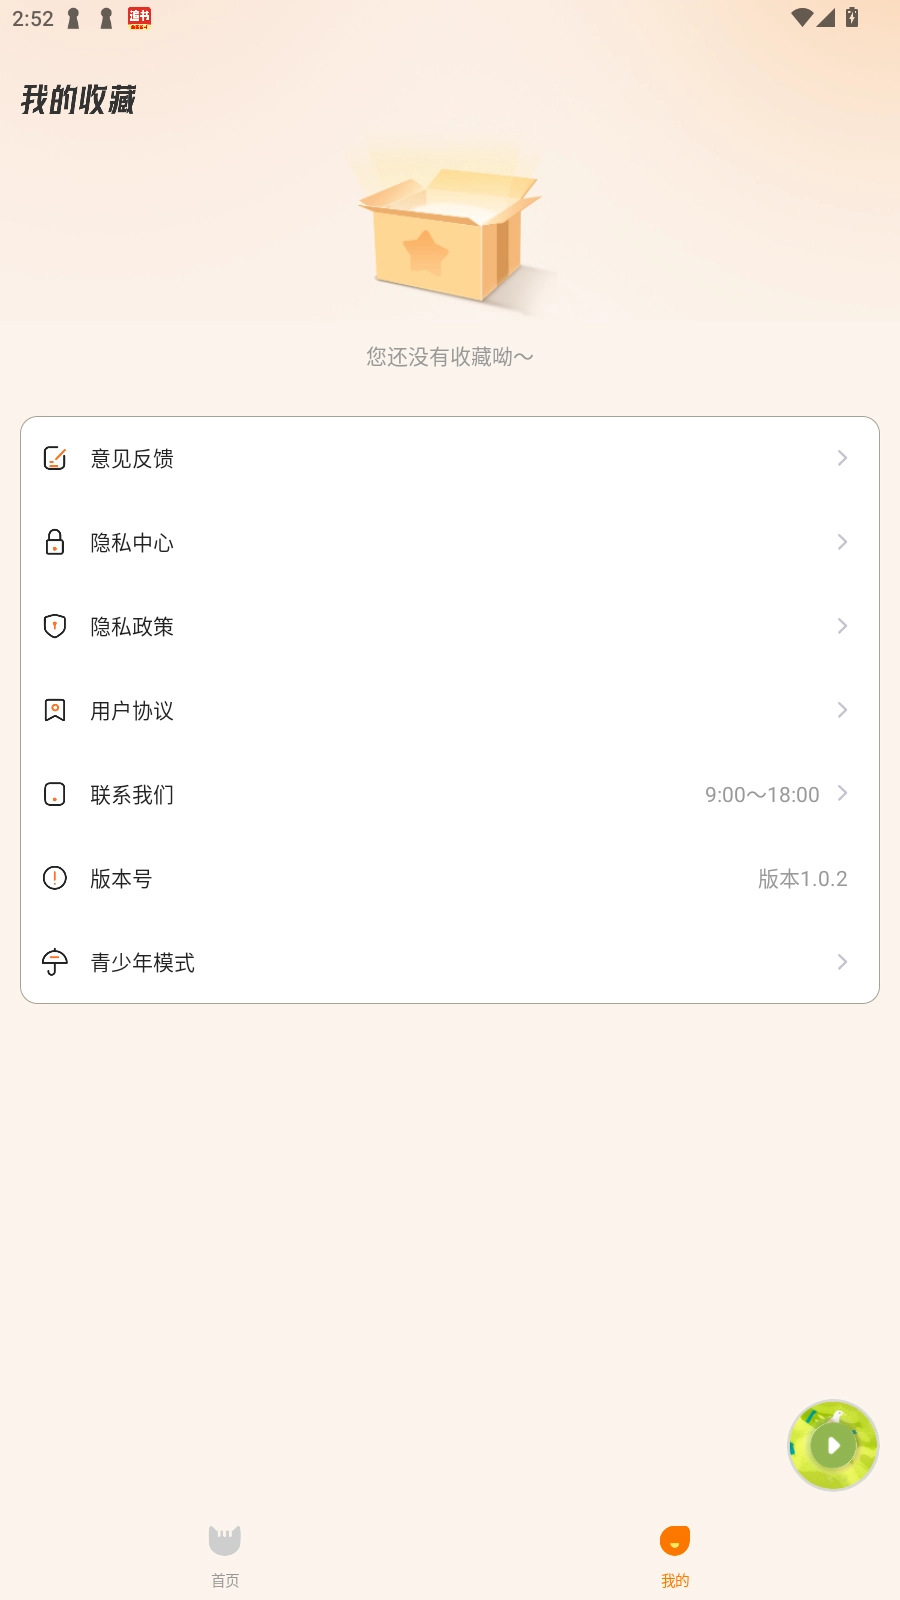Tap the youth mode umbrella icon

(55, 962)
